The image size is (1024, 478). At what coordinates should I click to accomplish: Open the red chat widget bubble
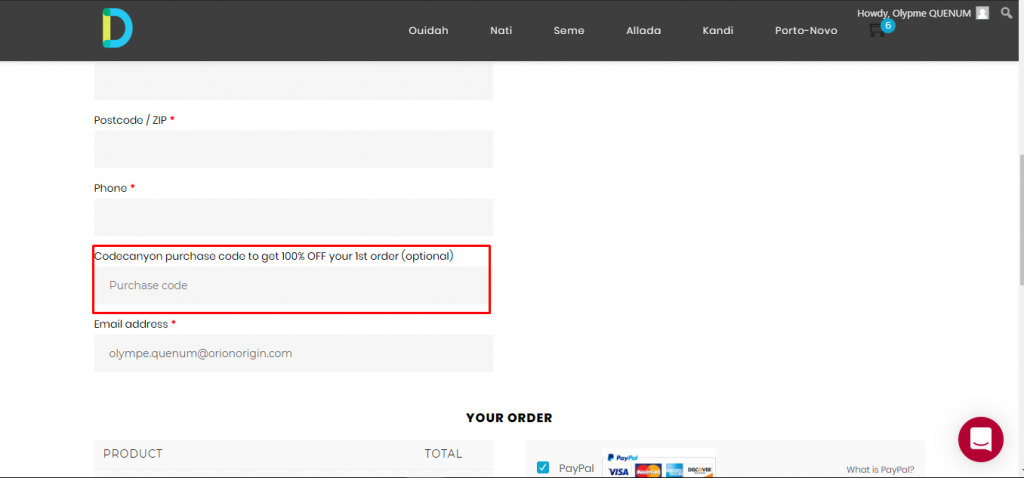980,439
